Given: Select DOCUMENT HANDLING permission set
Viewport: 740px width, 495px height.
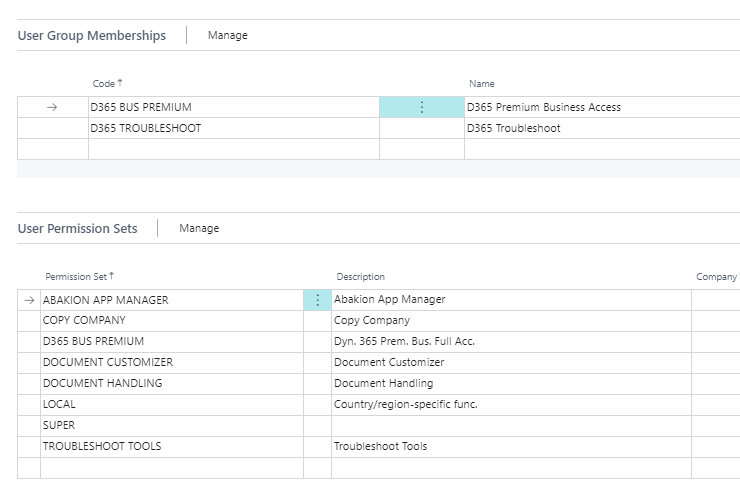Looking at the screenshot, I should (172, 384).
